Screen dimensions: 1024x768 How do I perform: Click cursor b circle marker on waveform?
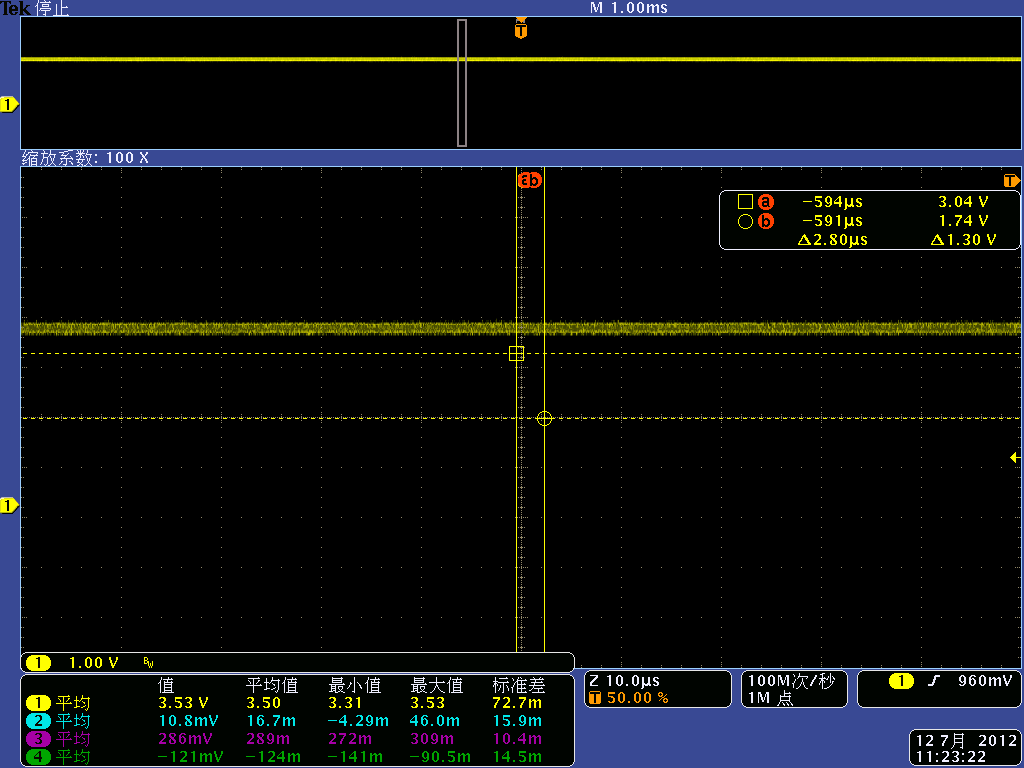point(544,418)
